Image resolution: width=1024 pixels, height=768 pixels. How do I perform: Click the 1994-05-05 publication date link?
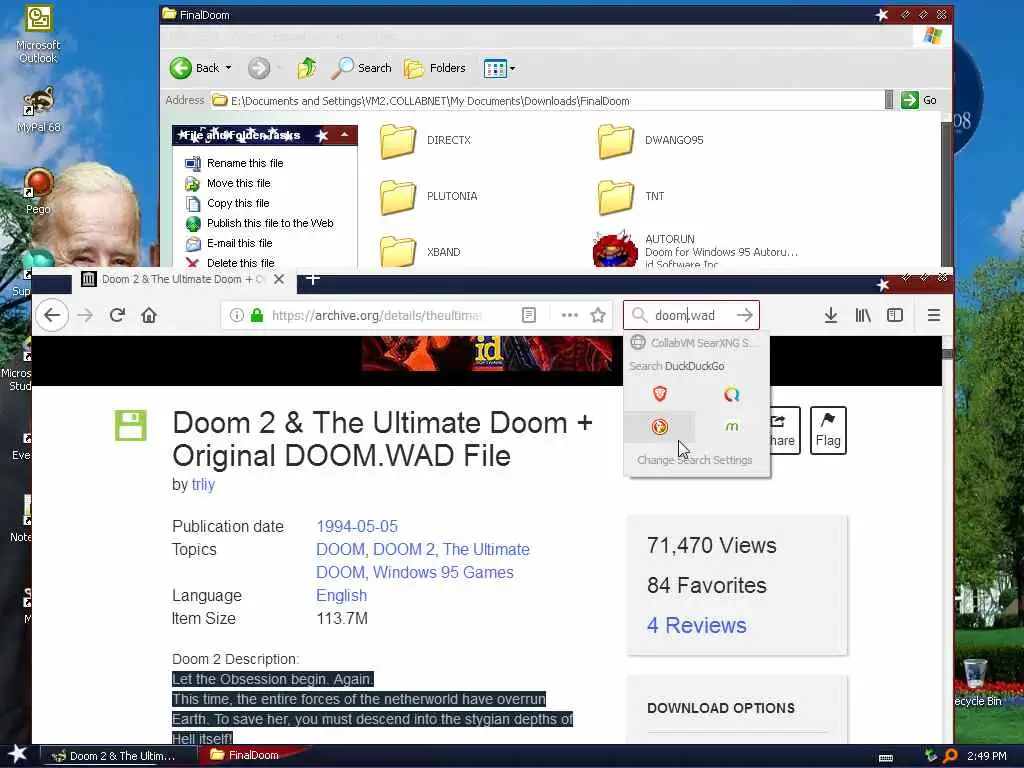(357, 526)
